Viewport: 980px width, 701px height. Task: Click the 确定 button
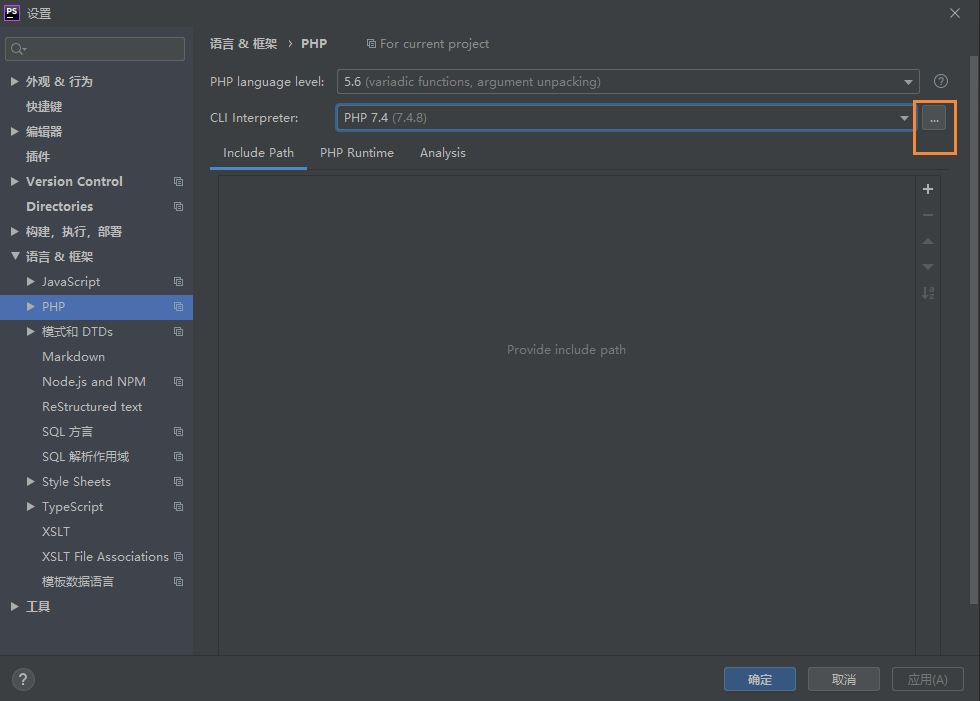pyautogui.click(x=760, y=679)
